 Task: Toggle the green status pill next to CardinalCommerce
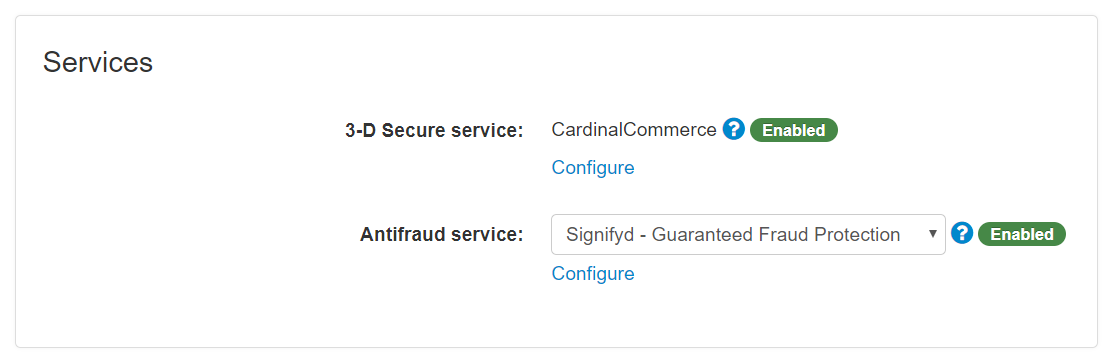(x=794, y=130)
